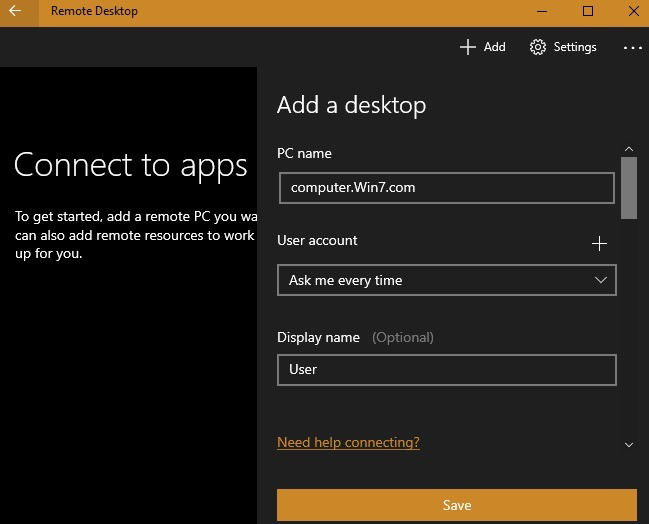Click the plus icon next to Add
Image resolution: width=649 pixels, height=524 pixels.
pyautogui.click(x=468, y=47)
